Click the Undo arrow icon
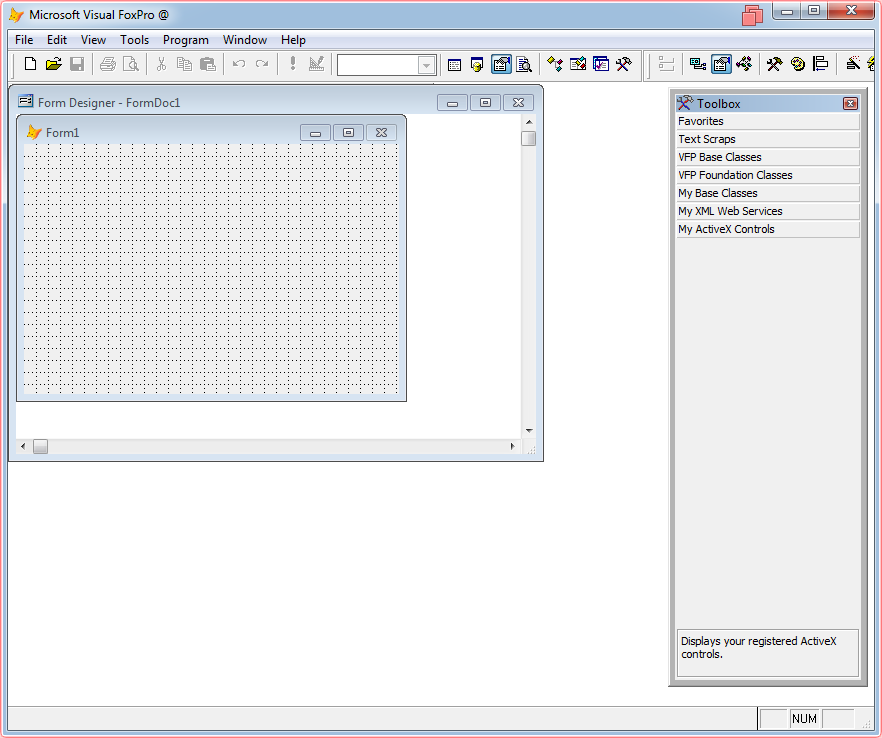Image resolution: width=882 pixels, height=738 pixels. coord(238,64)
